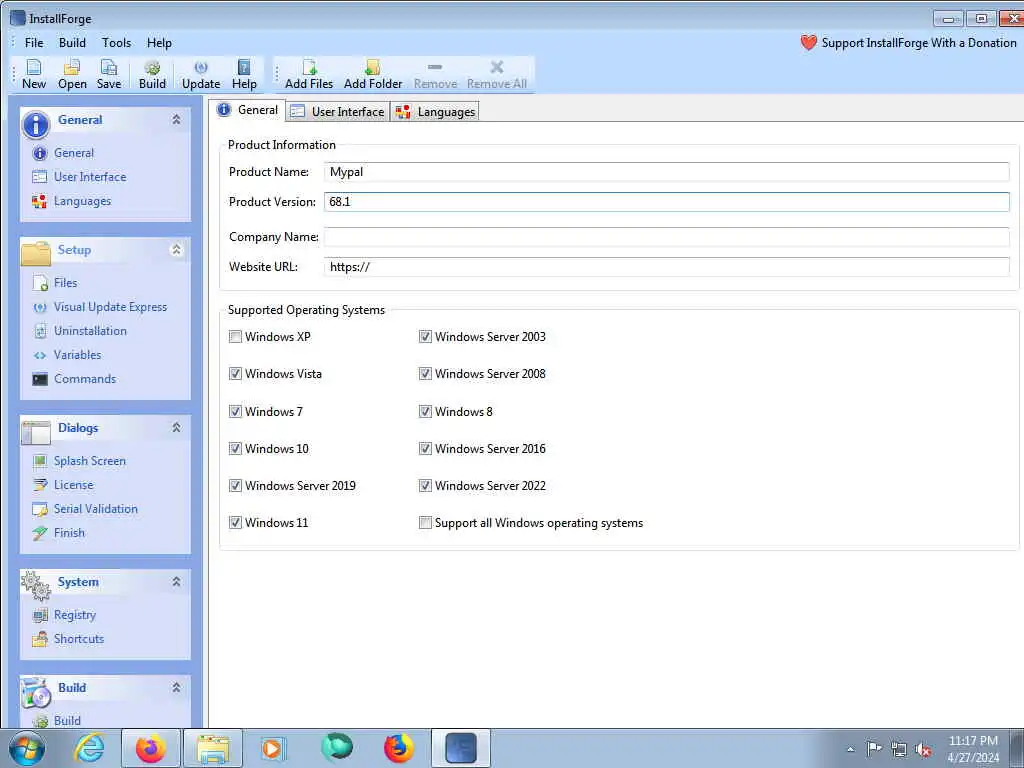Screen dimensions: 1024x768
Task: Click the Company Name input field
Action: pyautogui.click(x=667, y=237)
